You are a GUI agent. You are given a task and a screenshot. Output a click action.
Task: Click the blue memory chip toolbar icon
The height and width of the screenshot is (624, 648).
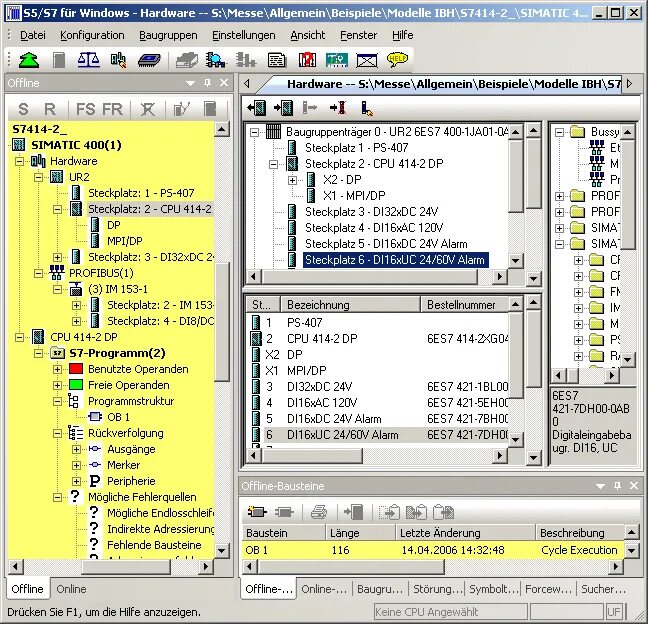(149, 60)
